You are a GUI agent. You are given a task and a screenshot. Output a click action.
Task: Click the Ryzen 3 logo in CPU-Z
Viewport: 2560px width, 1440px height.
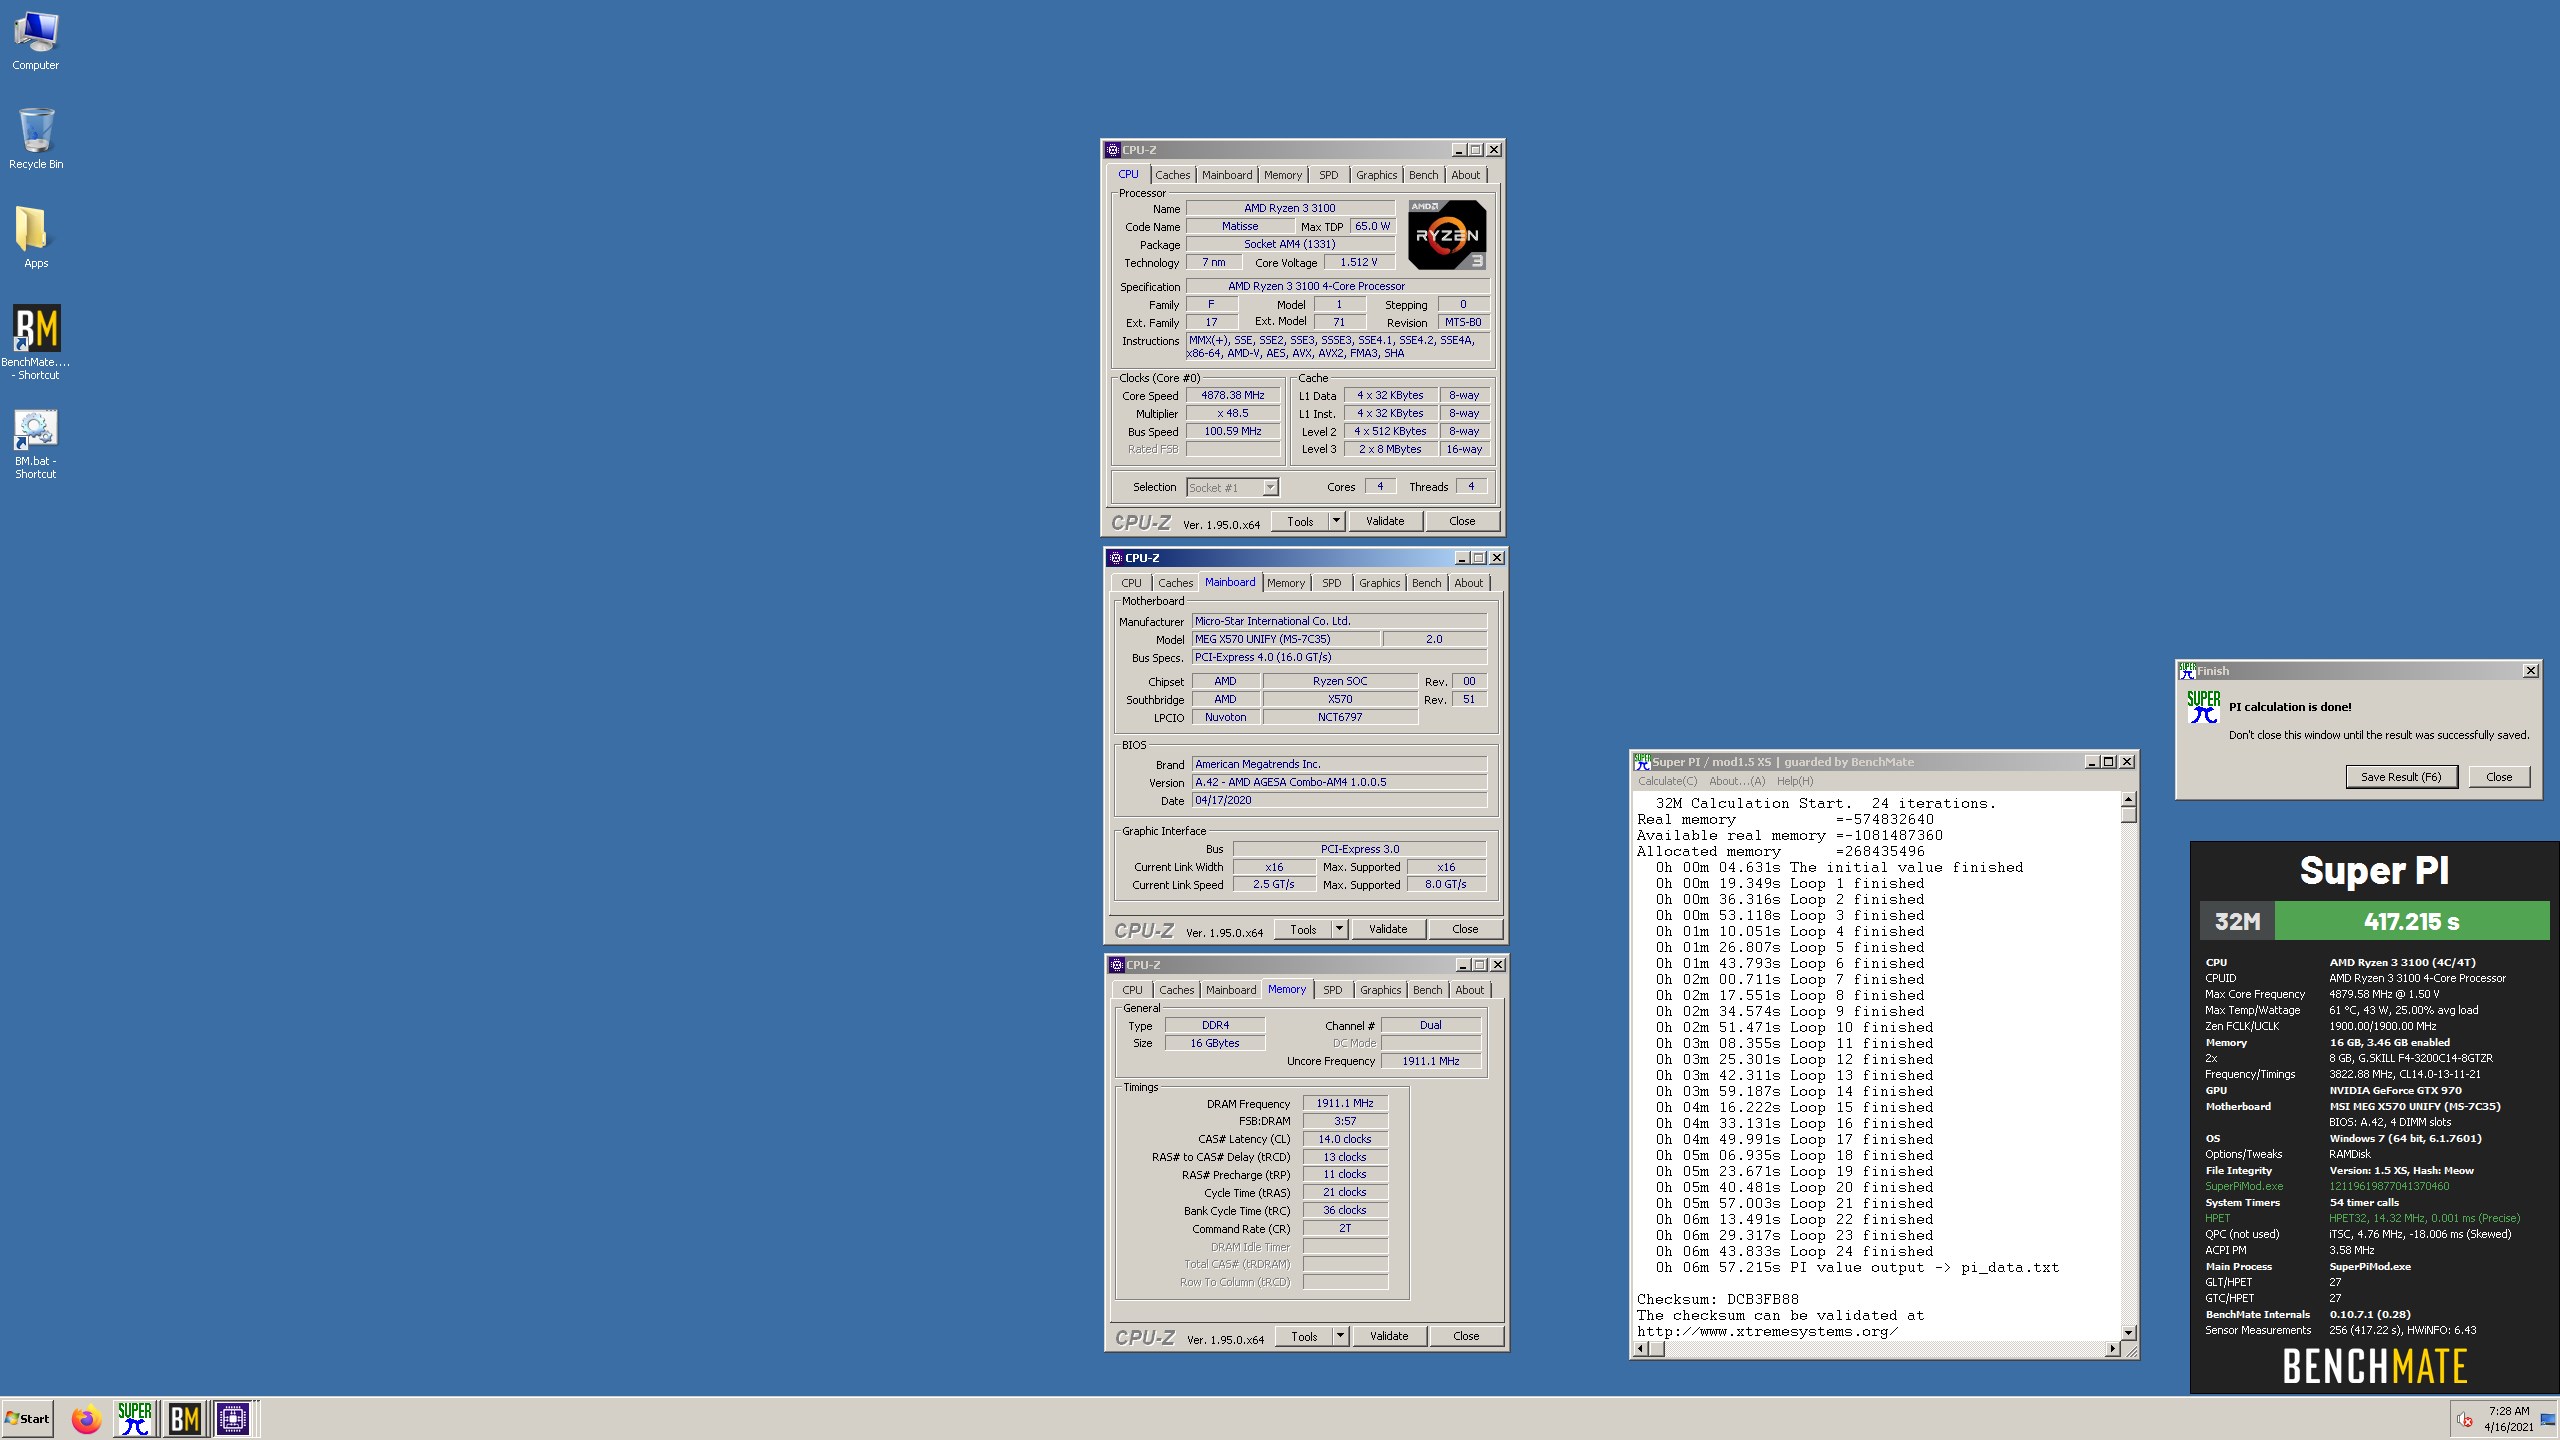pyautogui.click(x=1447, y=235)
